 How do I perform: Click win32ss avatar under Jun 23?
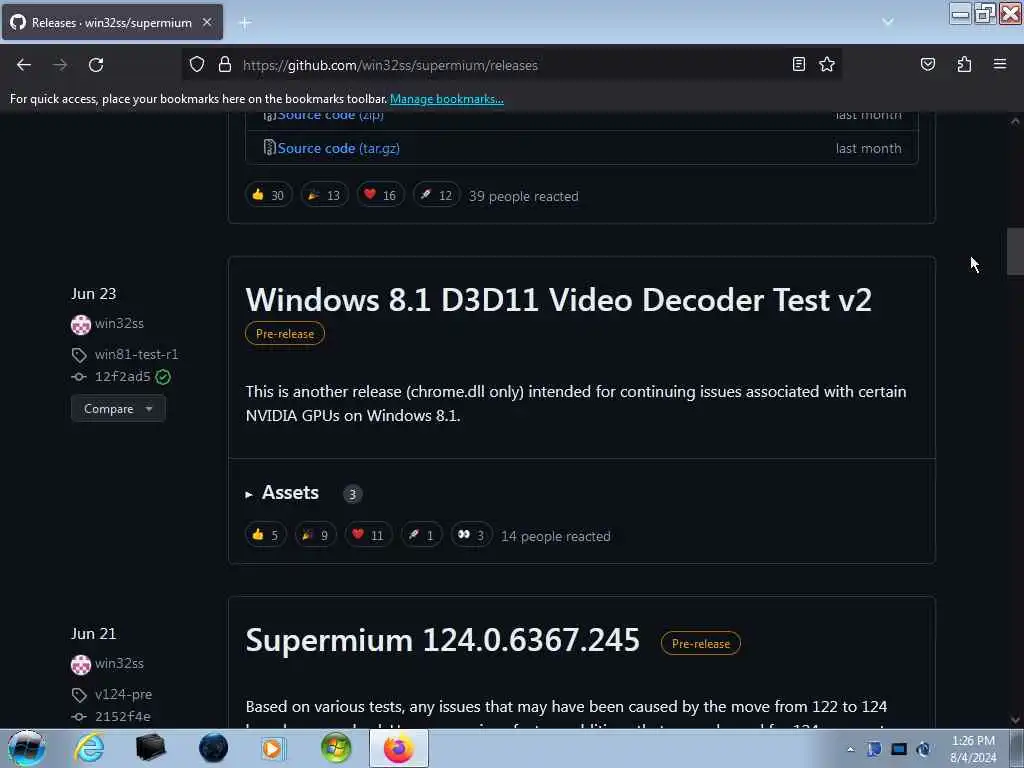(80, 324)
